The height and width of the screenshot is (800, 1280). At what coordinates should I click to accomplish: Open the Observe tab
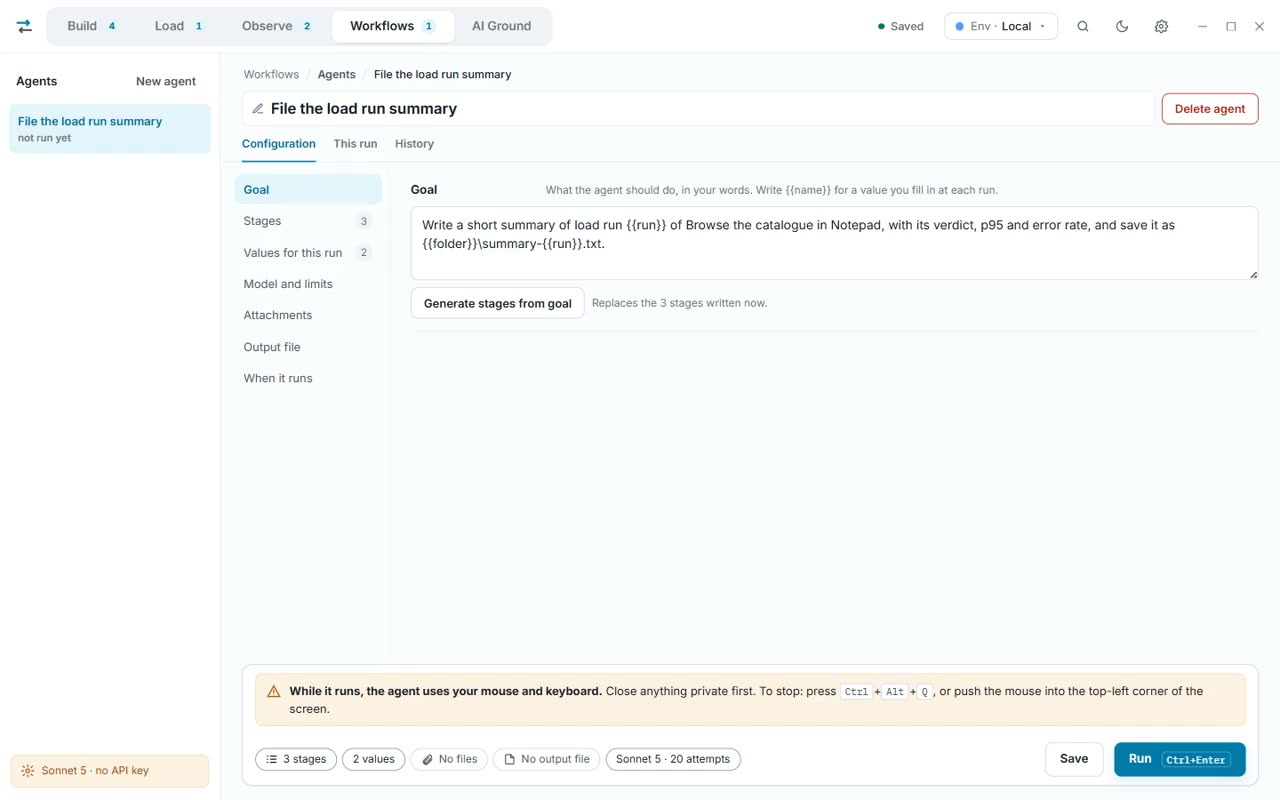277,26
